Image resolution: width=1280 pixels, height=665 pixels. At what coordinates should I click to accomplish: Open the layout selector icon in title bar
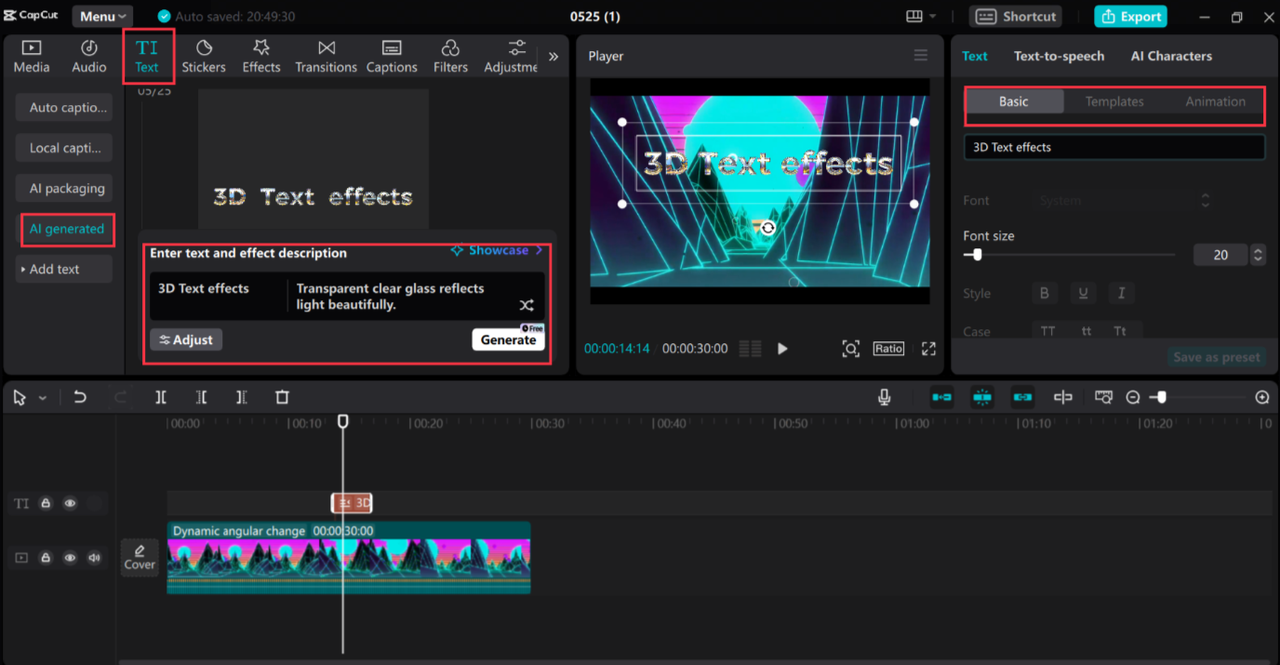tap(914, 16)
